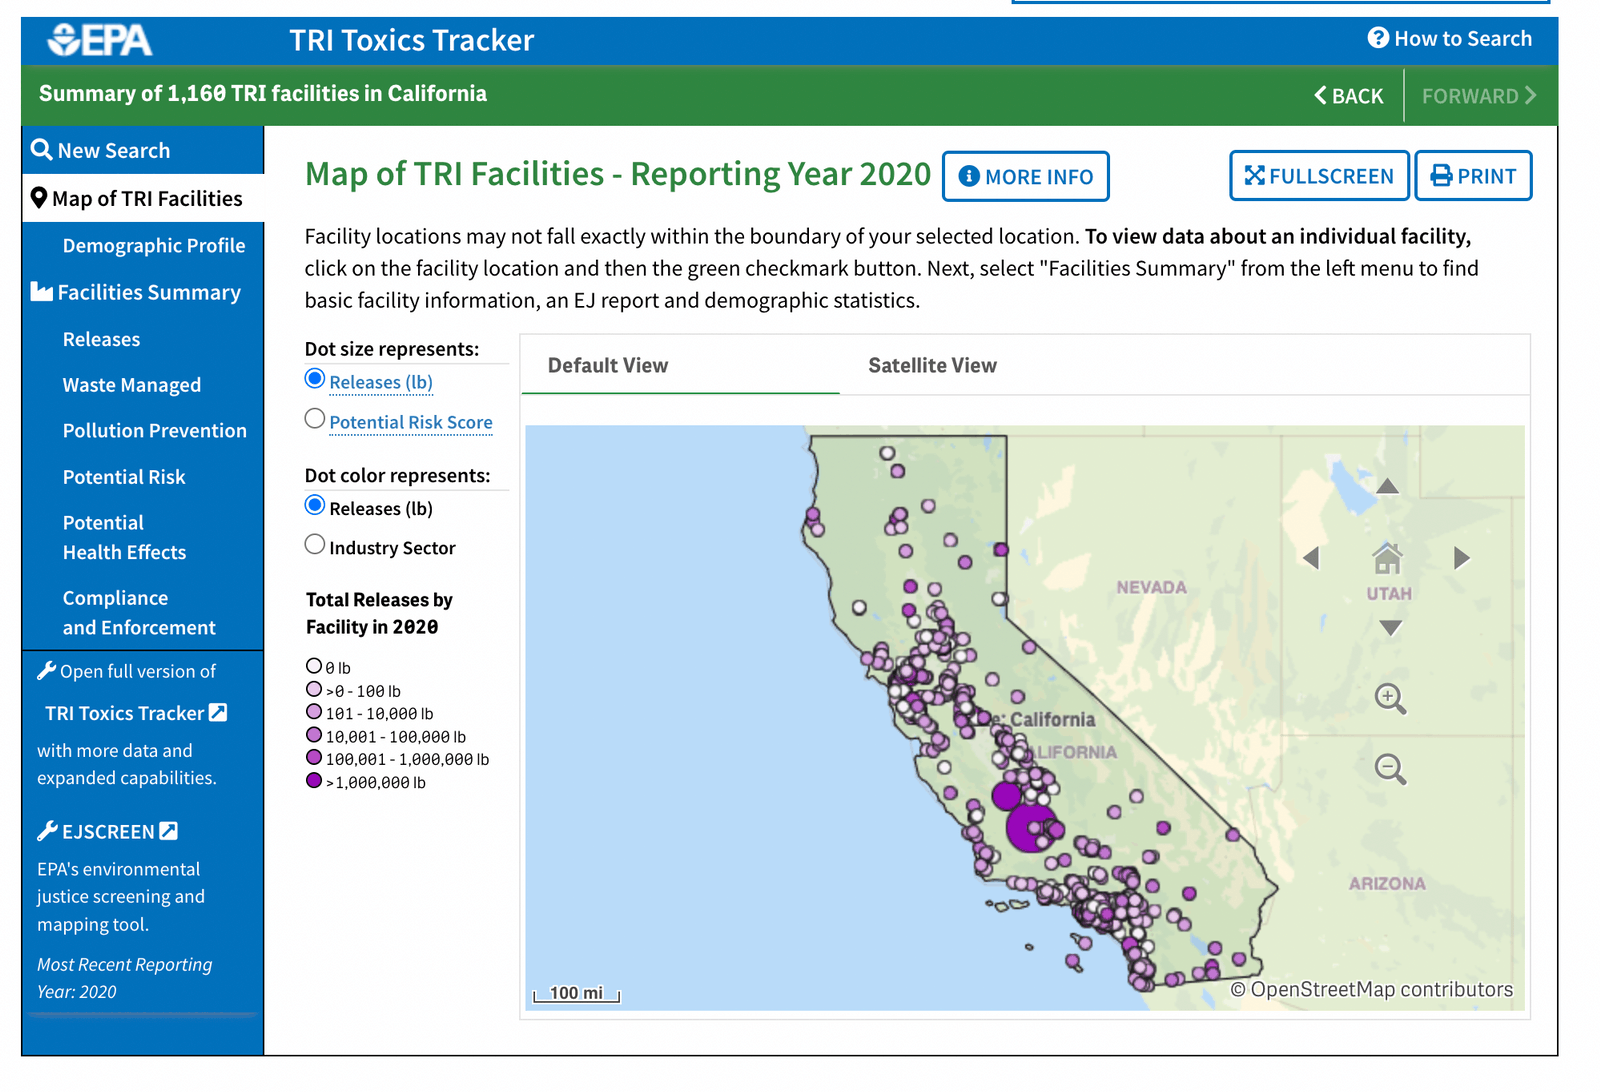Pan the map right using the right arrow
1600x1092 pixels.
(x=1461, y=558)
